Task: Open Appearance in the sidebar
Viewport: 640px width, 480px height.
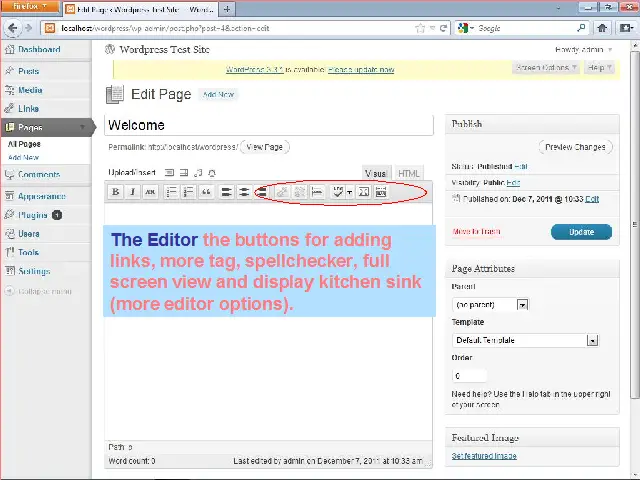Action: 42,196
